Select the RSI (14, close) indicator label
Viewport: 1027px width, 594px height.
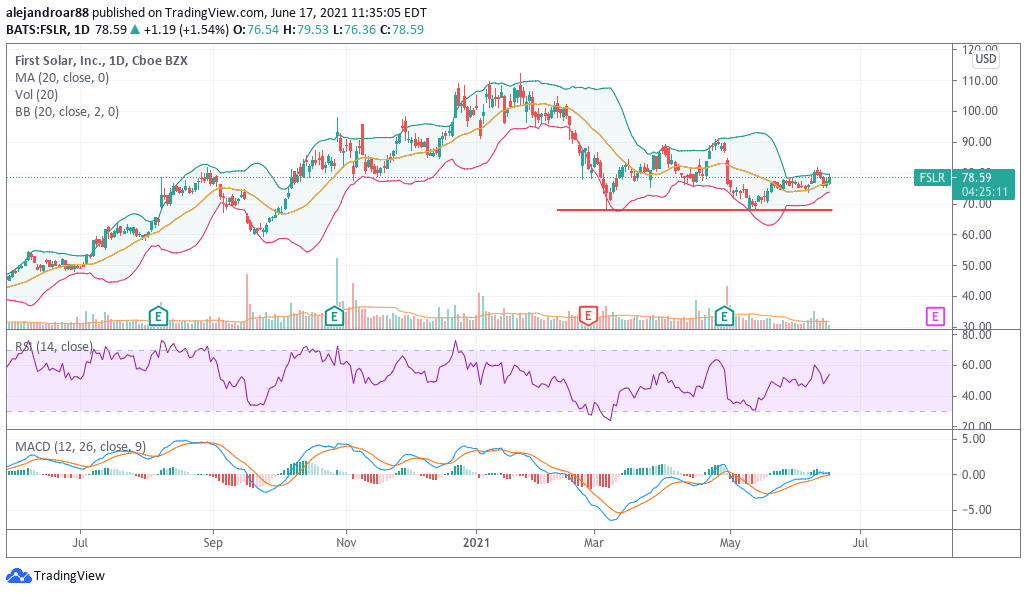(54, 346)
